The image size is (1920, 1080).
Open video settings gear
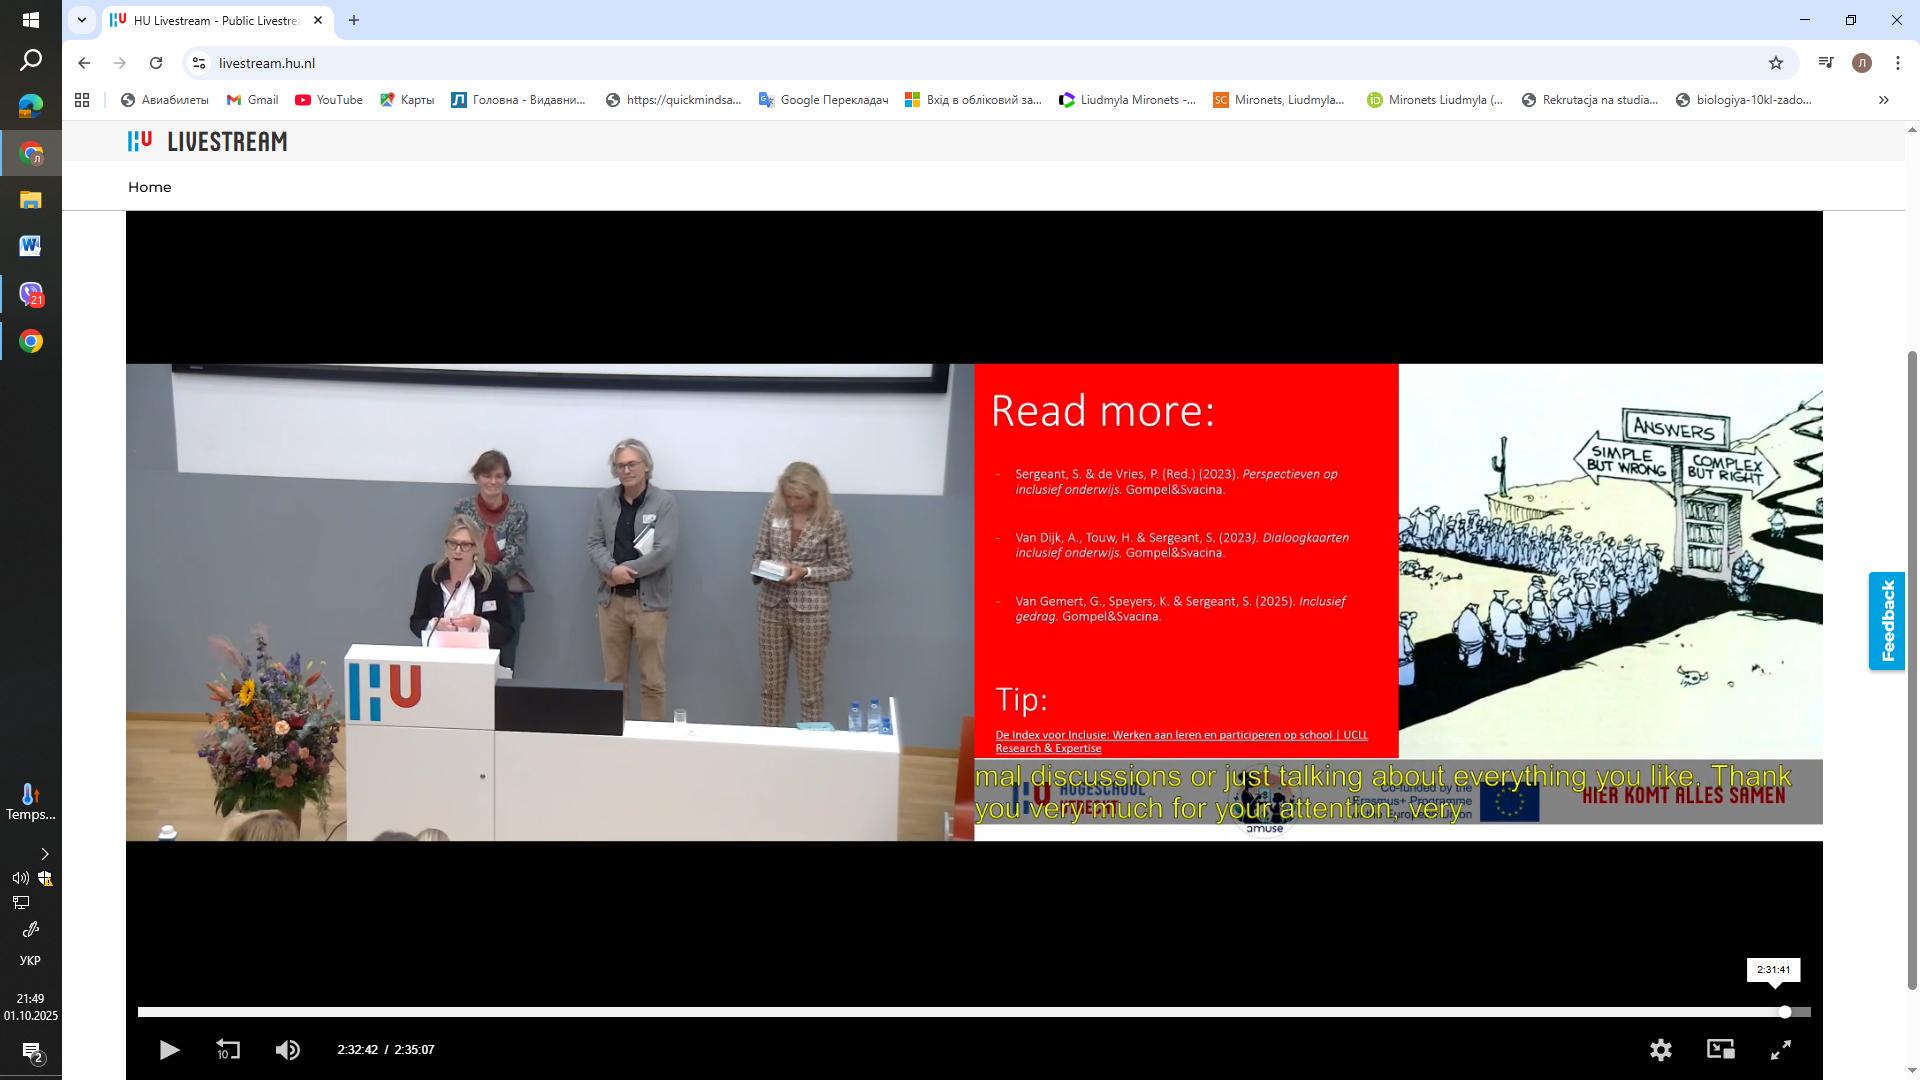1660,1050
